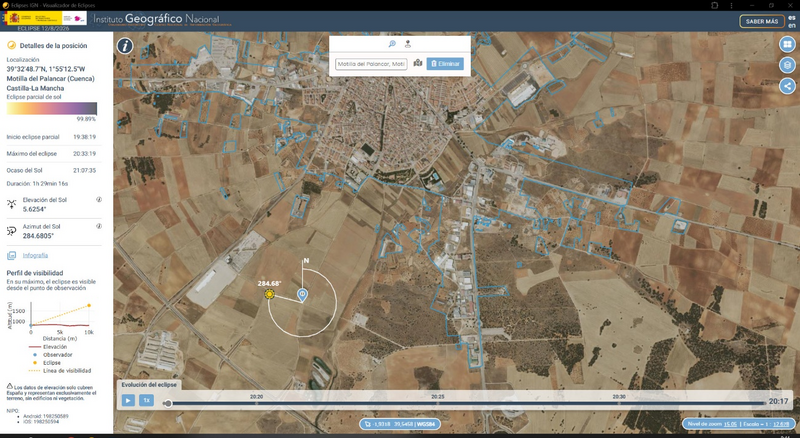Click the Motilla del Palancar search field
Screen dimensions: 800x438
click(371, 64)
